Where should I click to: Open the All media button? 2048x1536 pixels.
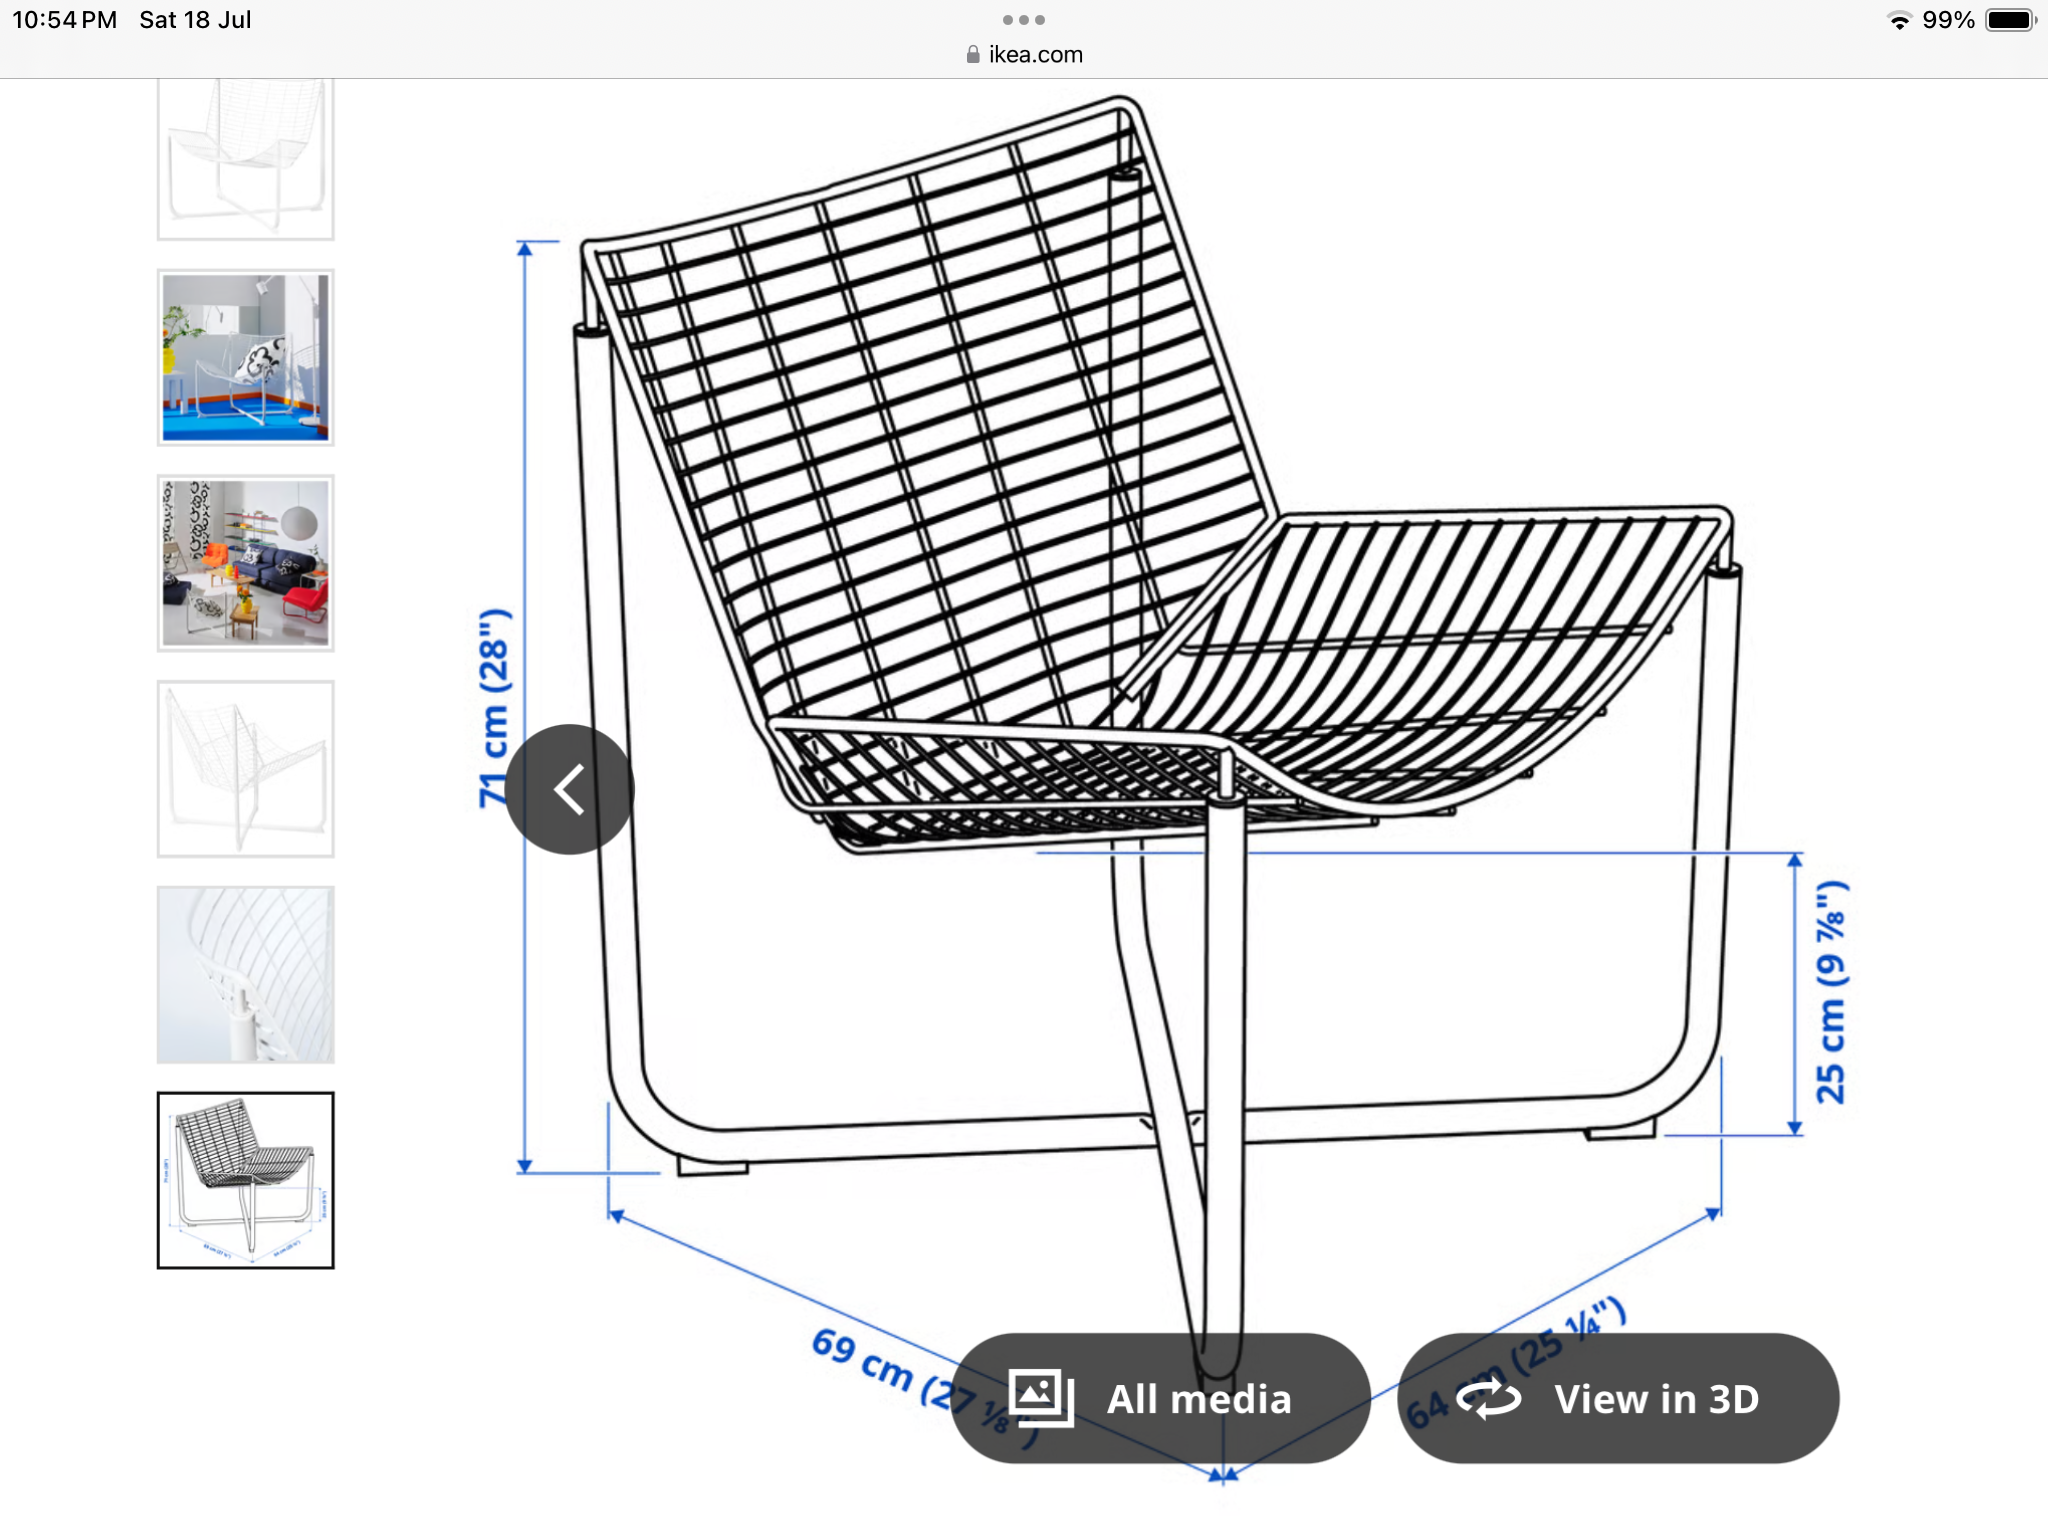[x=1160, y=1398]
